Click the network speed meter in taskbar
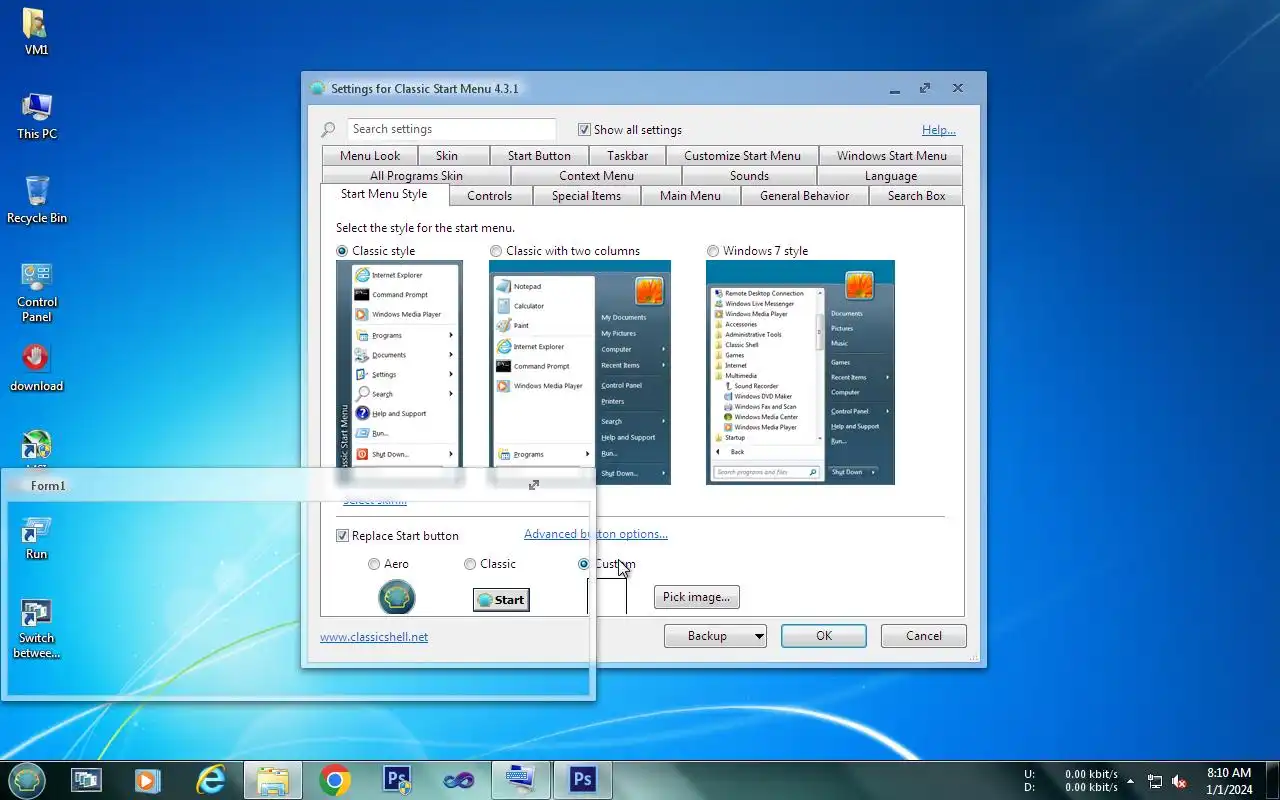The width and height of the screenshot is (1280, 800). point(1071,781)
